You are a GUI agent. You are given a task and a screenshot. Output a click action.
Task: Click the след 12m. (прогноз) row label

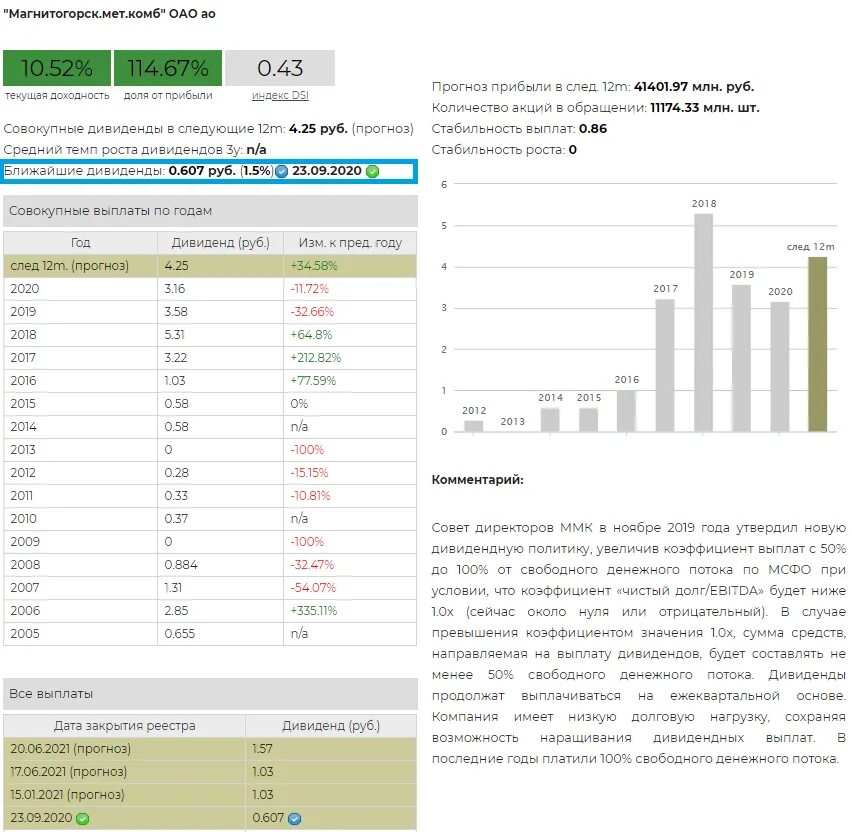(70, 266)
